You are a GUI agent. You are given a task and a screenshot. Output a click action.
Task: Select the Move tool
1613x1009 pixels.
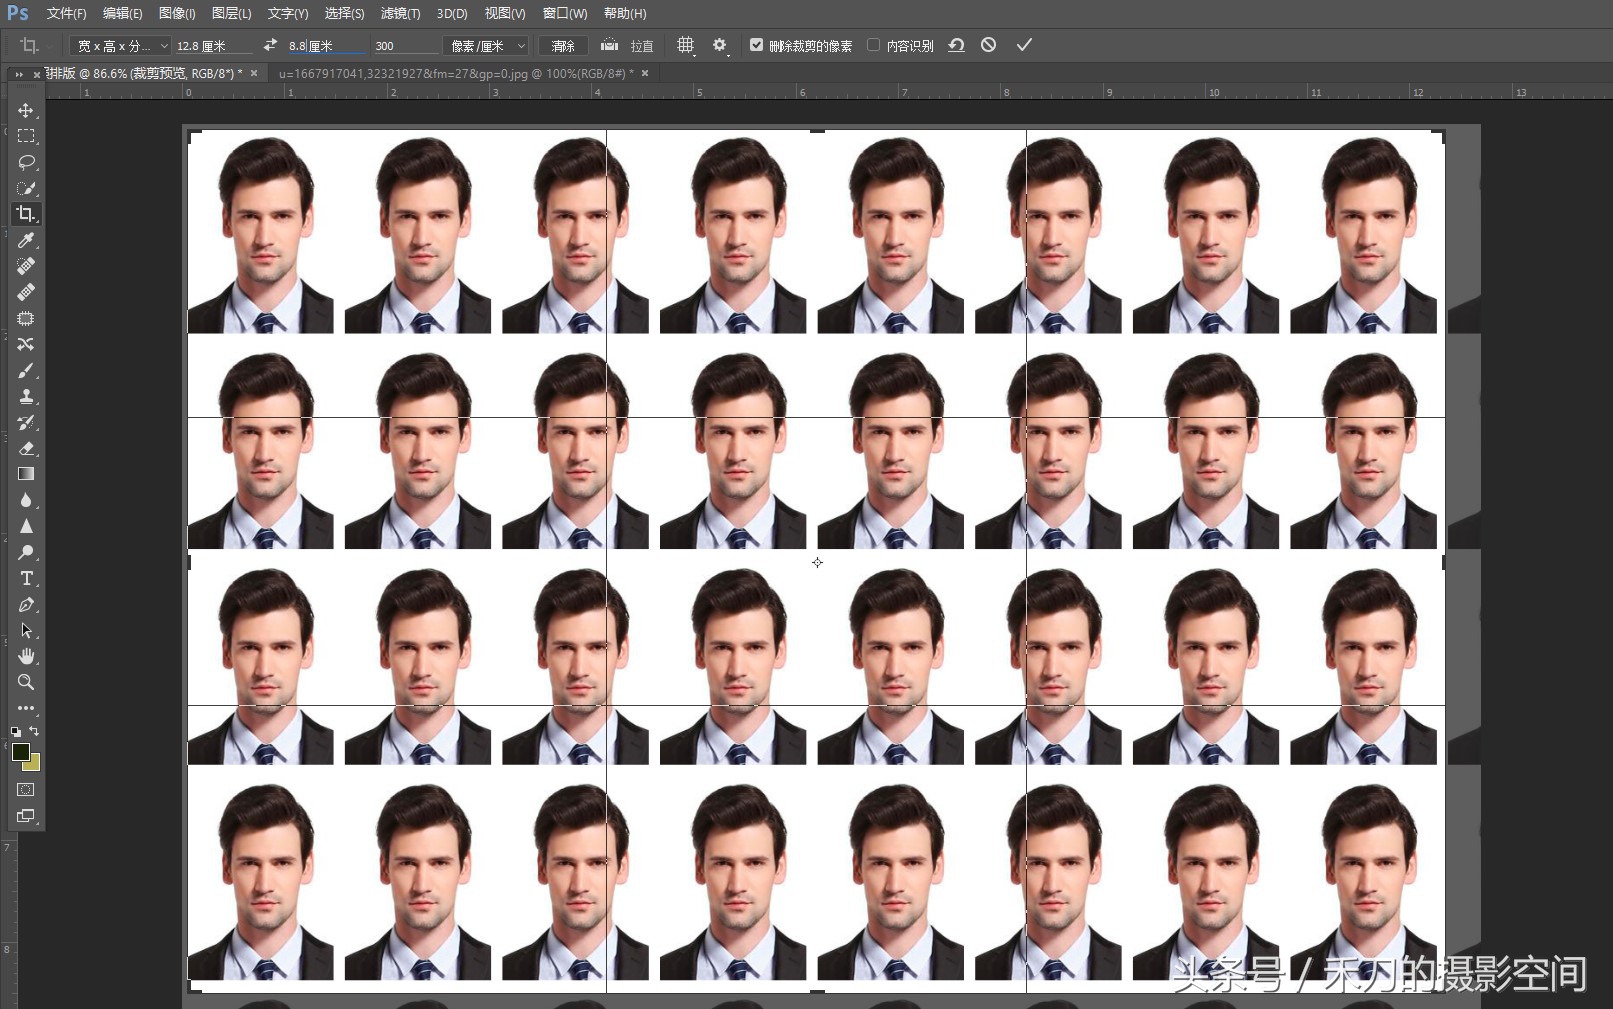[x=26, y=110]
